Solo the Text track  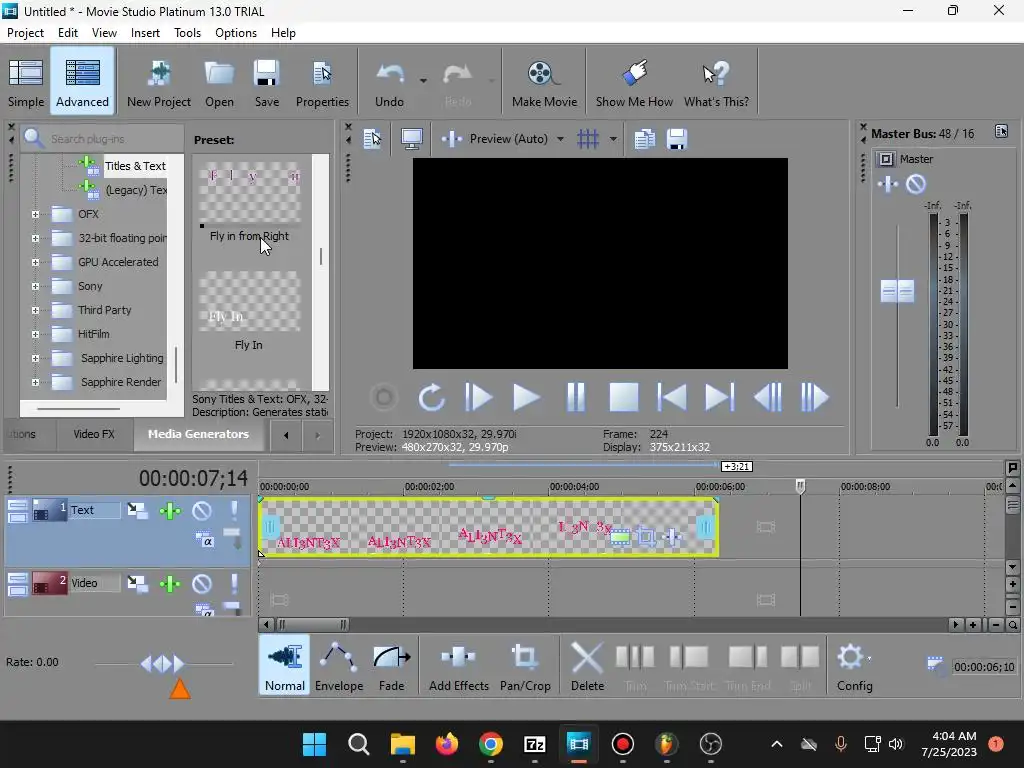[234, 511]
